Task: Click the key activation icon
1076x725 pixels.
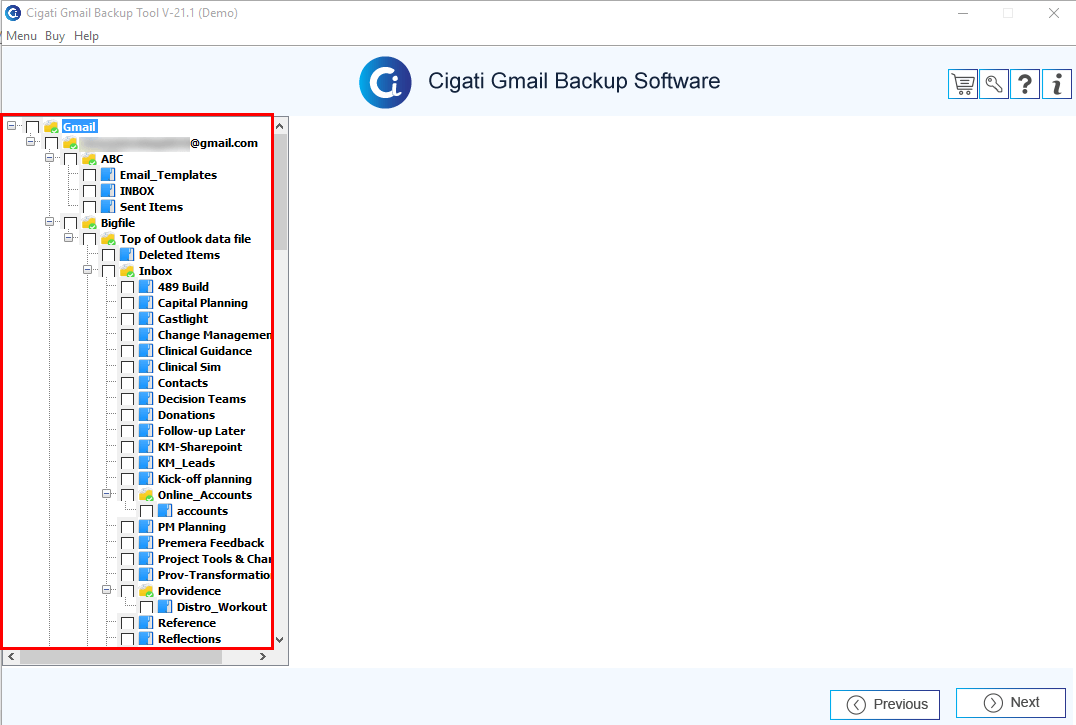Action: [994, 84]
